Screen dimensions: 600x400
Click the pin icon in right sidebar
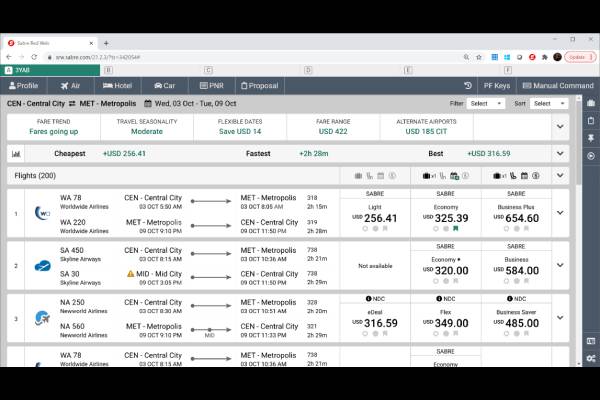pyautogui.click(x=591, y=138)
